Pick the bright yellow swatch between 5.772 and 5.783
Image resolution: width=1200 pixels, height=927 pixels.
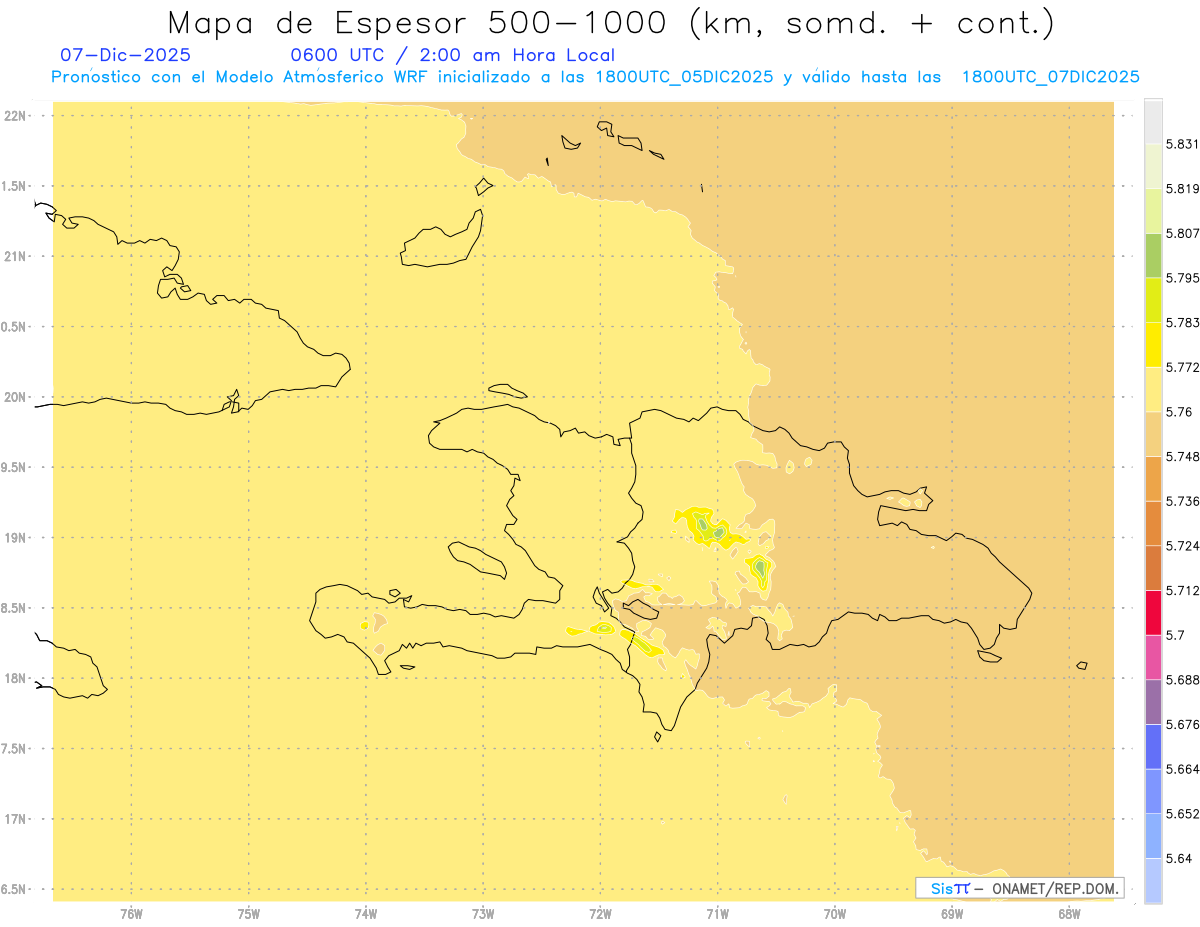(x=1153, y=345)
